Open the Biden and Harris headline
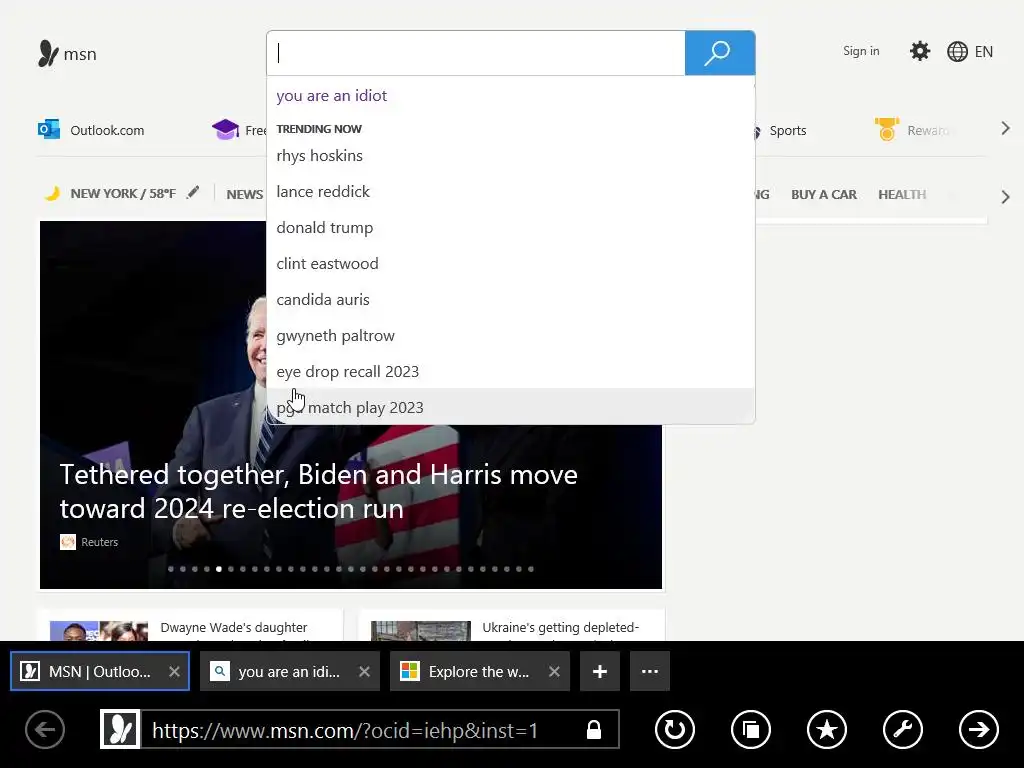The height and width of the screenshot is (768, 1024). 319,492
